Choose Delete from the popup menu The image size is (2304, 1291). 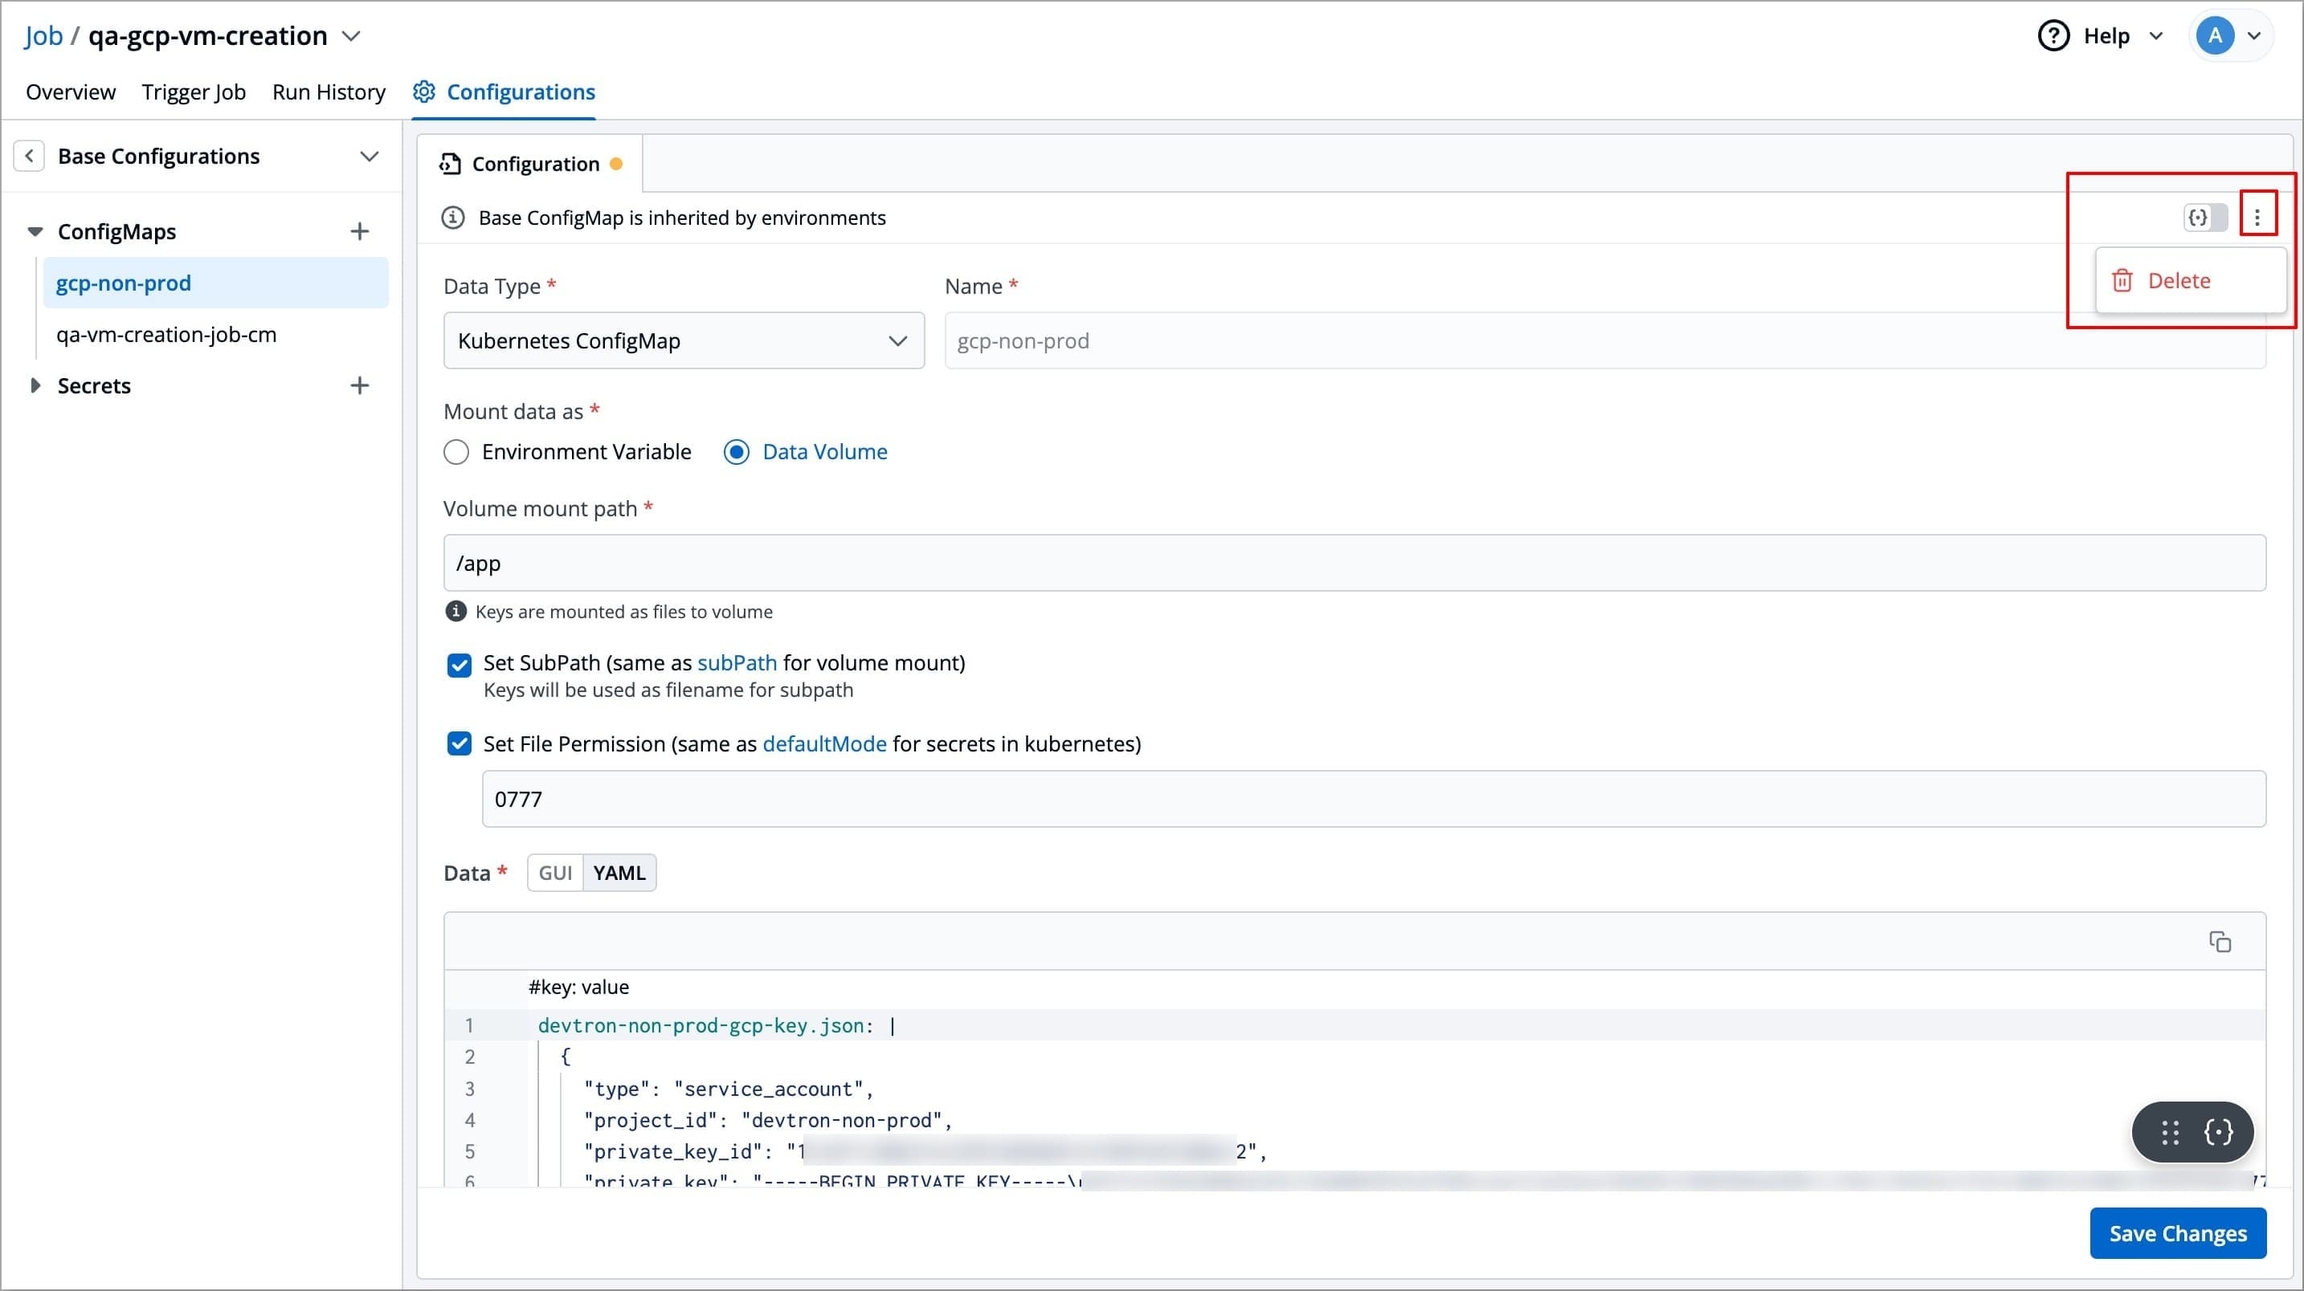[x=2177, y=281]
